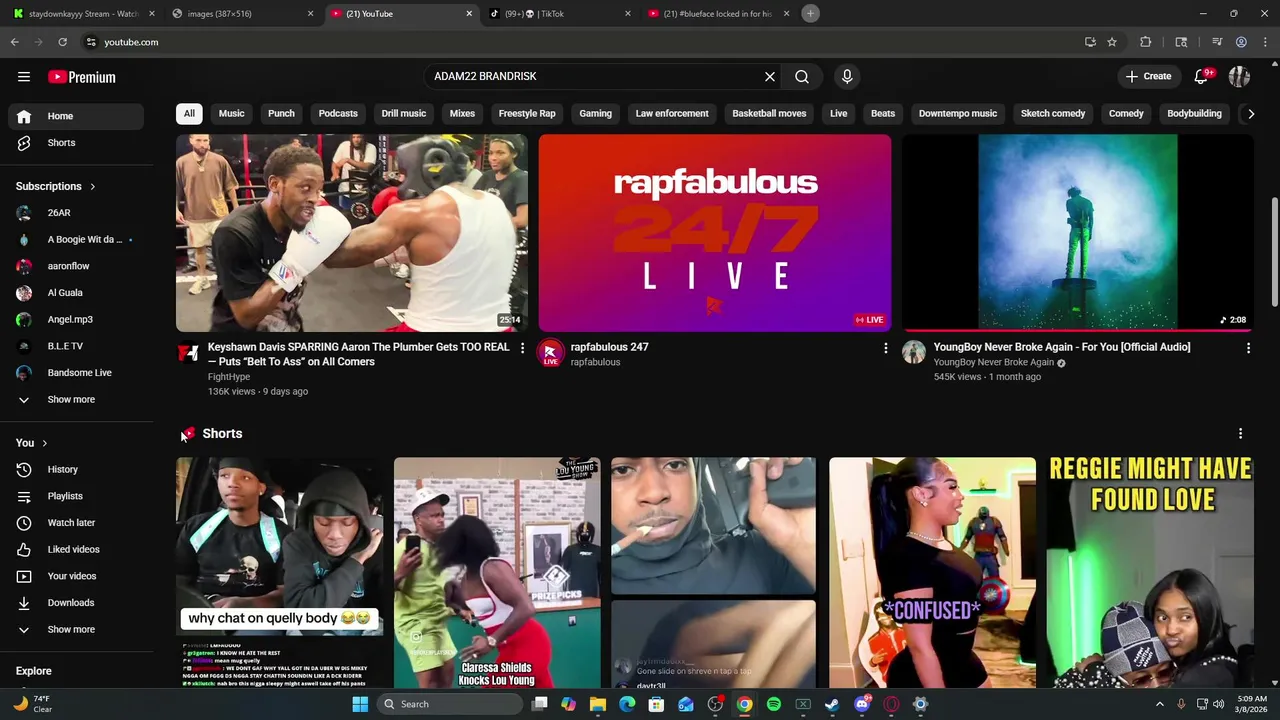
Task: Select the All filter chip
Action: pos(189,114)
